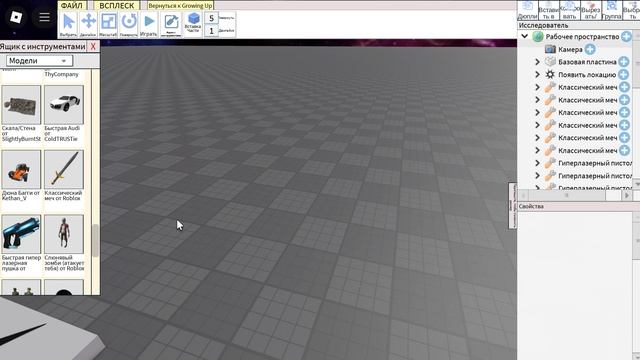640x360 pixels.
Task: Click the Камера camera icon
Action: click(x=550, y=49)
